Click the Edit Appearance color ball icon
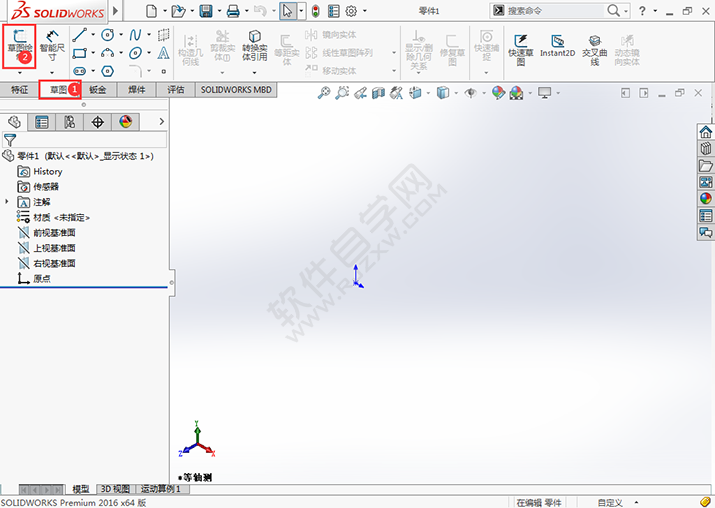Image resolution: width=715 pixels, height=508 pixels. point(498,93)
